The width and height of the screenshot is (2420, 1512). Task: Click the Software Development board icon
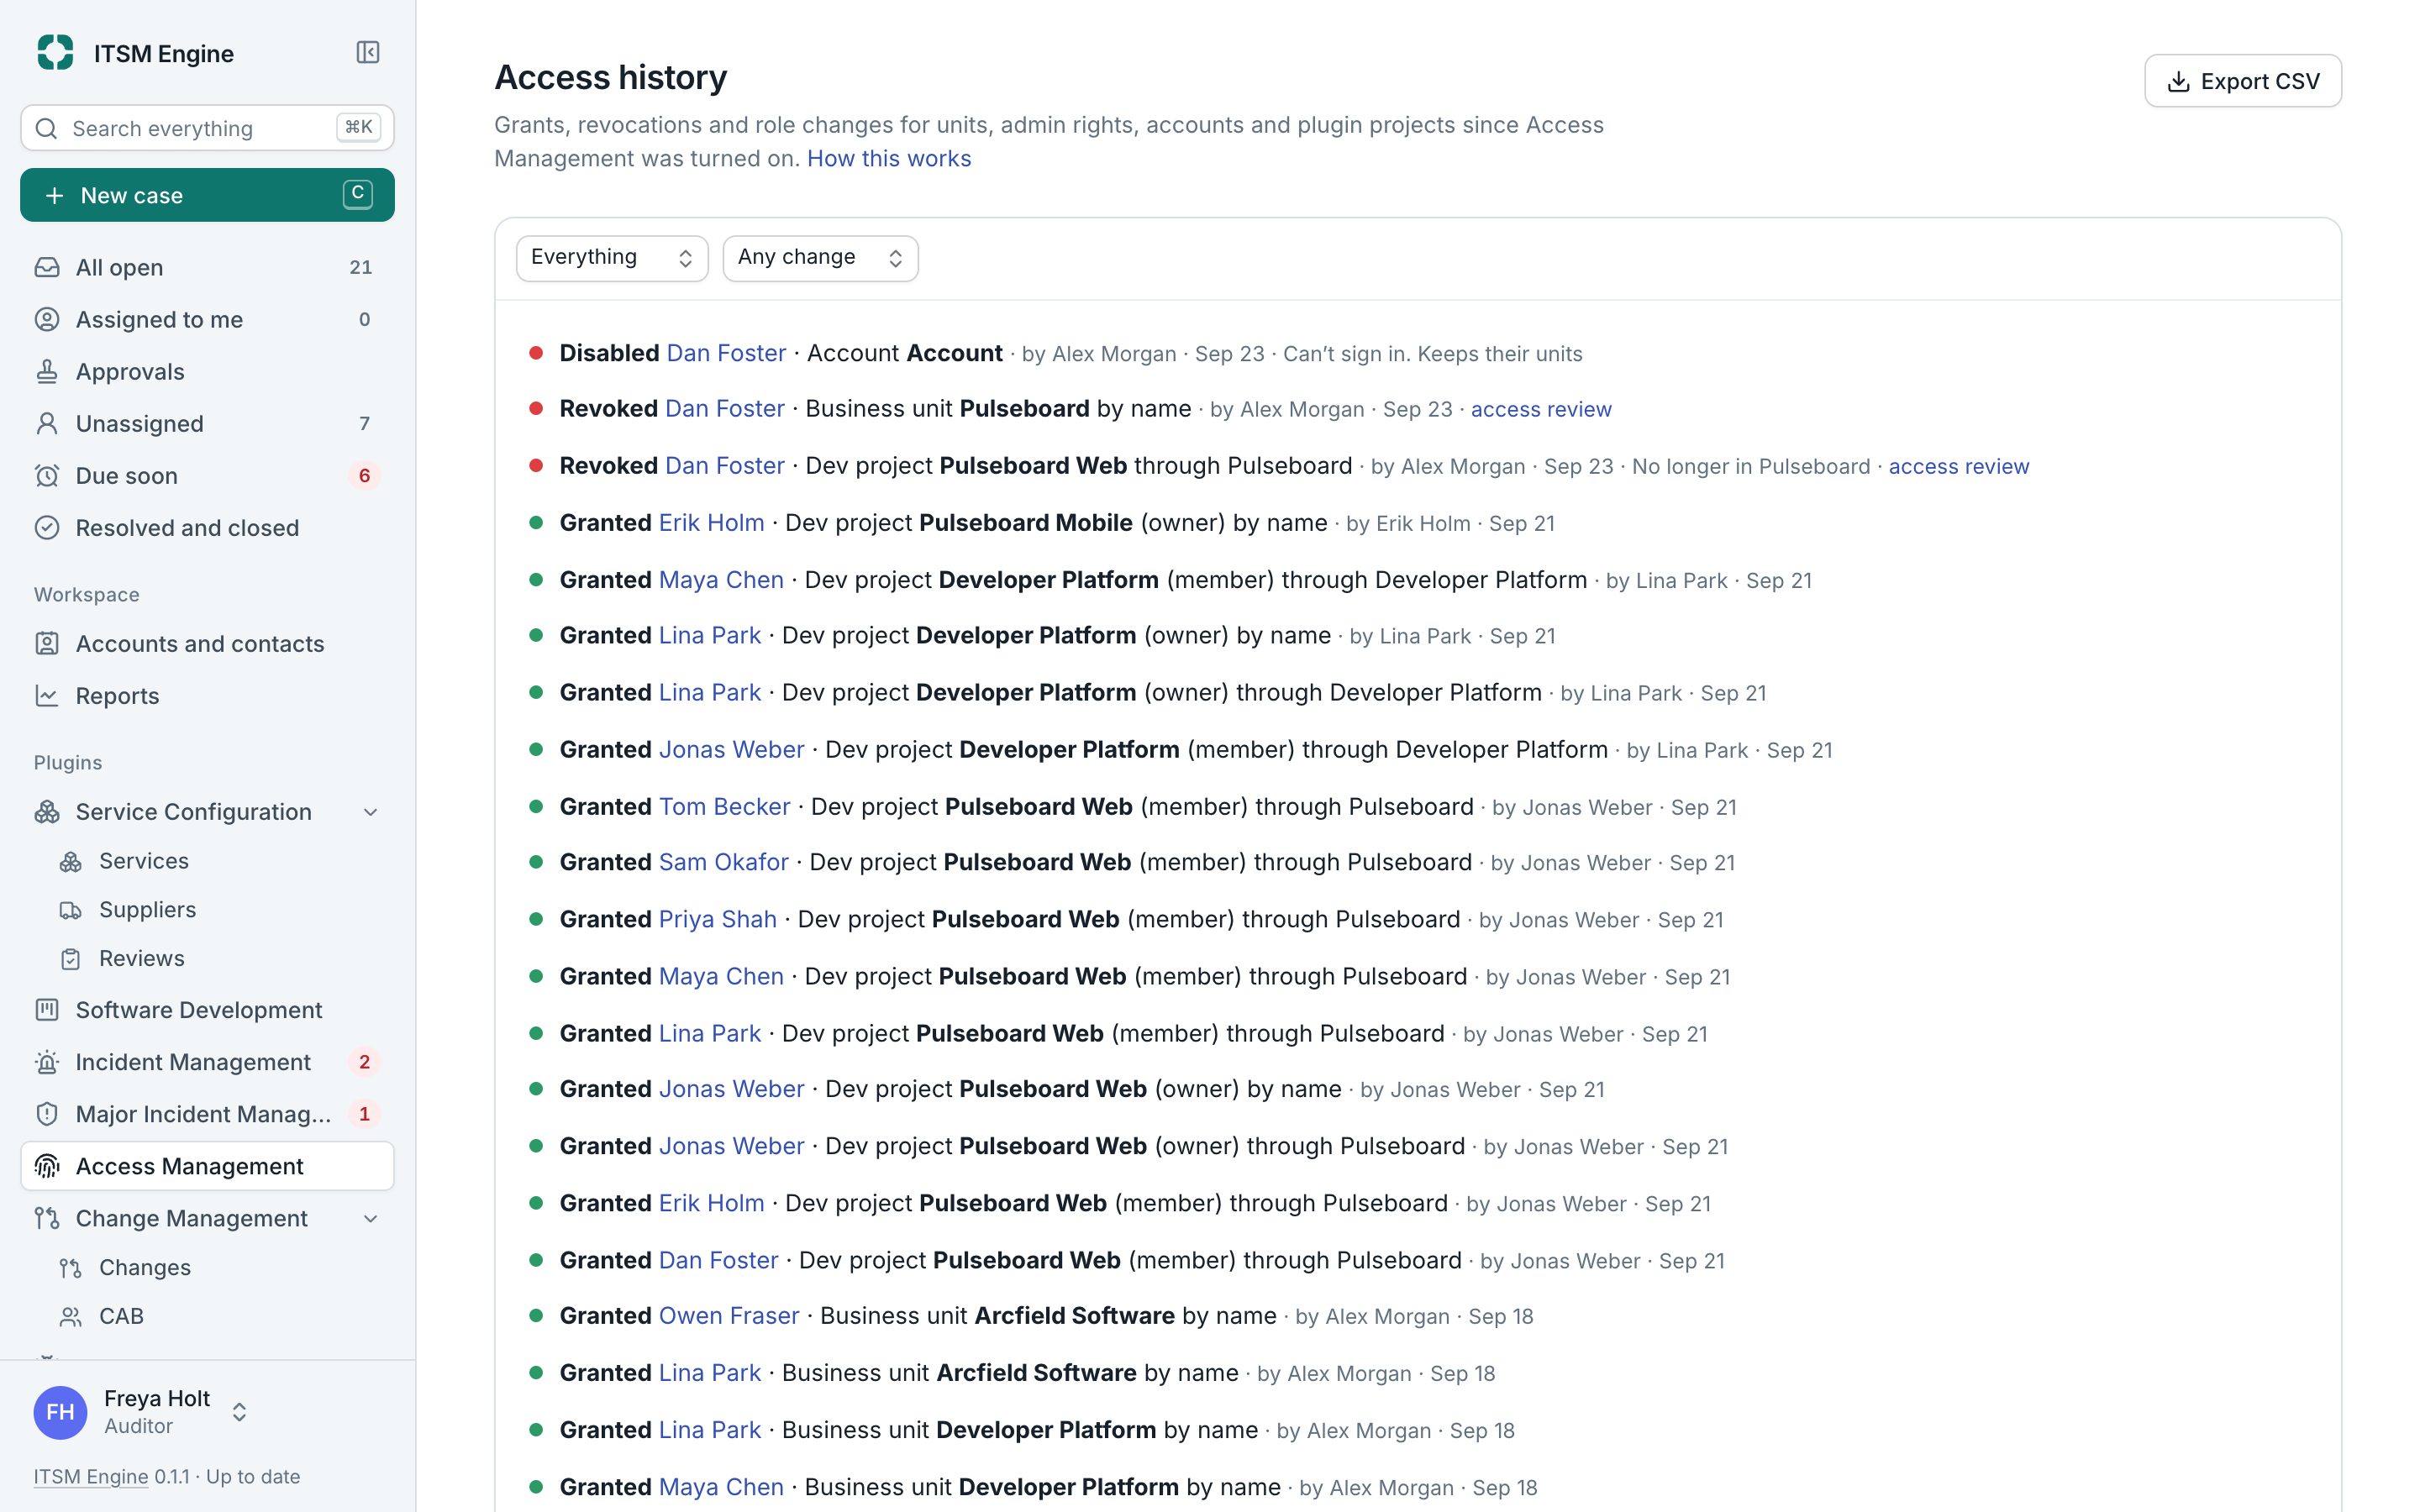tap(47, 1009)
